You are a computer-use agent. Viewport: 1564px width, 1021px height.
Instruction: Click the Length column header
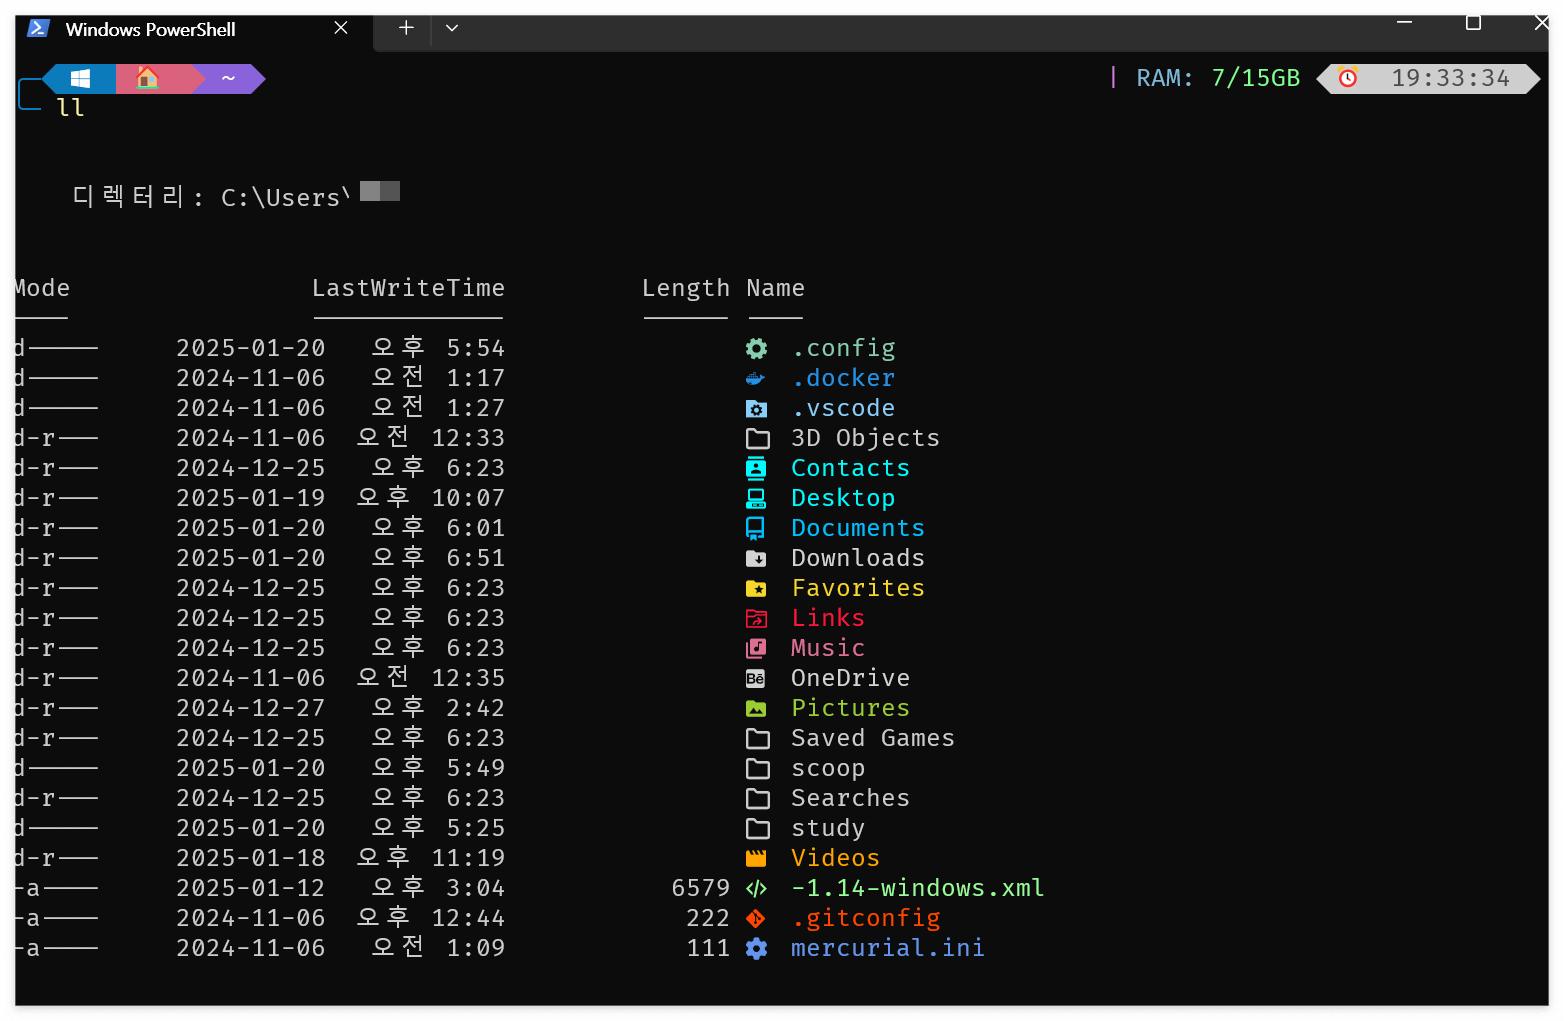(686, 288)
